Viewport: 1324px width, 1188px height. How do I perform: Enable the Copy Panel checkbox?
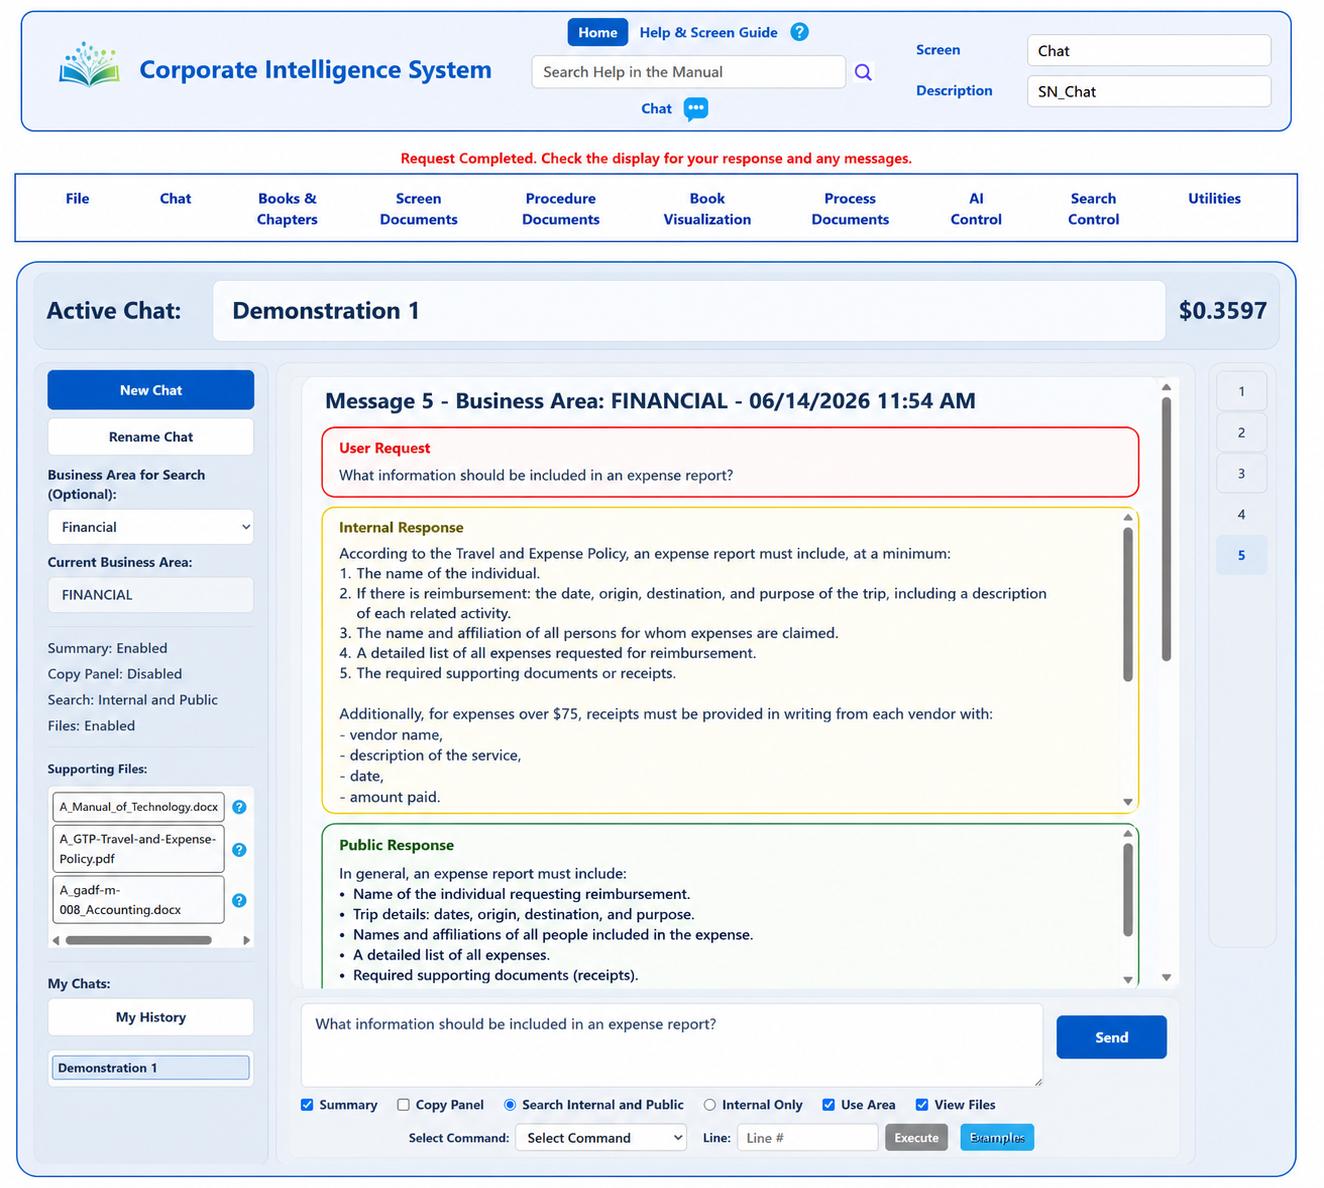pyautogui.click(x=403, y=1105)
